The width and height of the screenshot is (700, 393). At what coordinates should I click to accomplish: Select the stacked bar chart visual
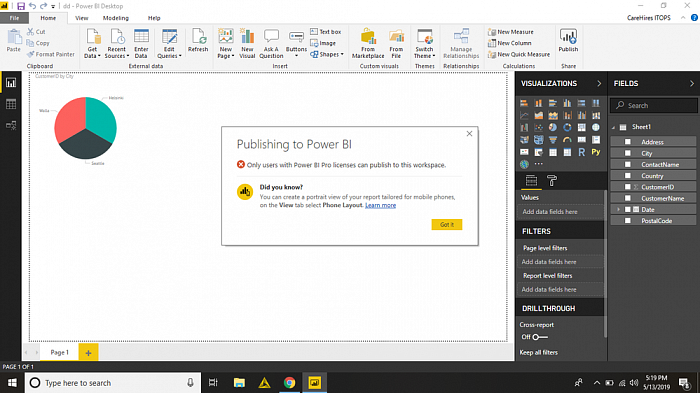[x=524, y=103]
